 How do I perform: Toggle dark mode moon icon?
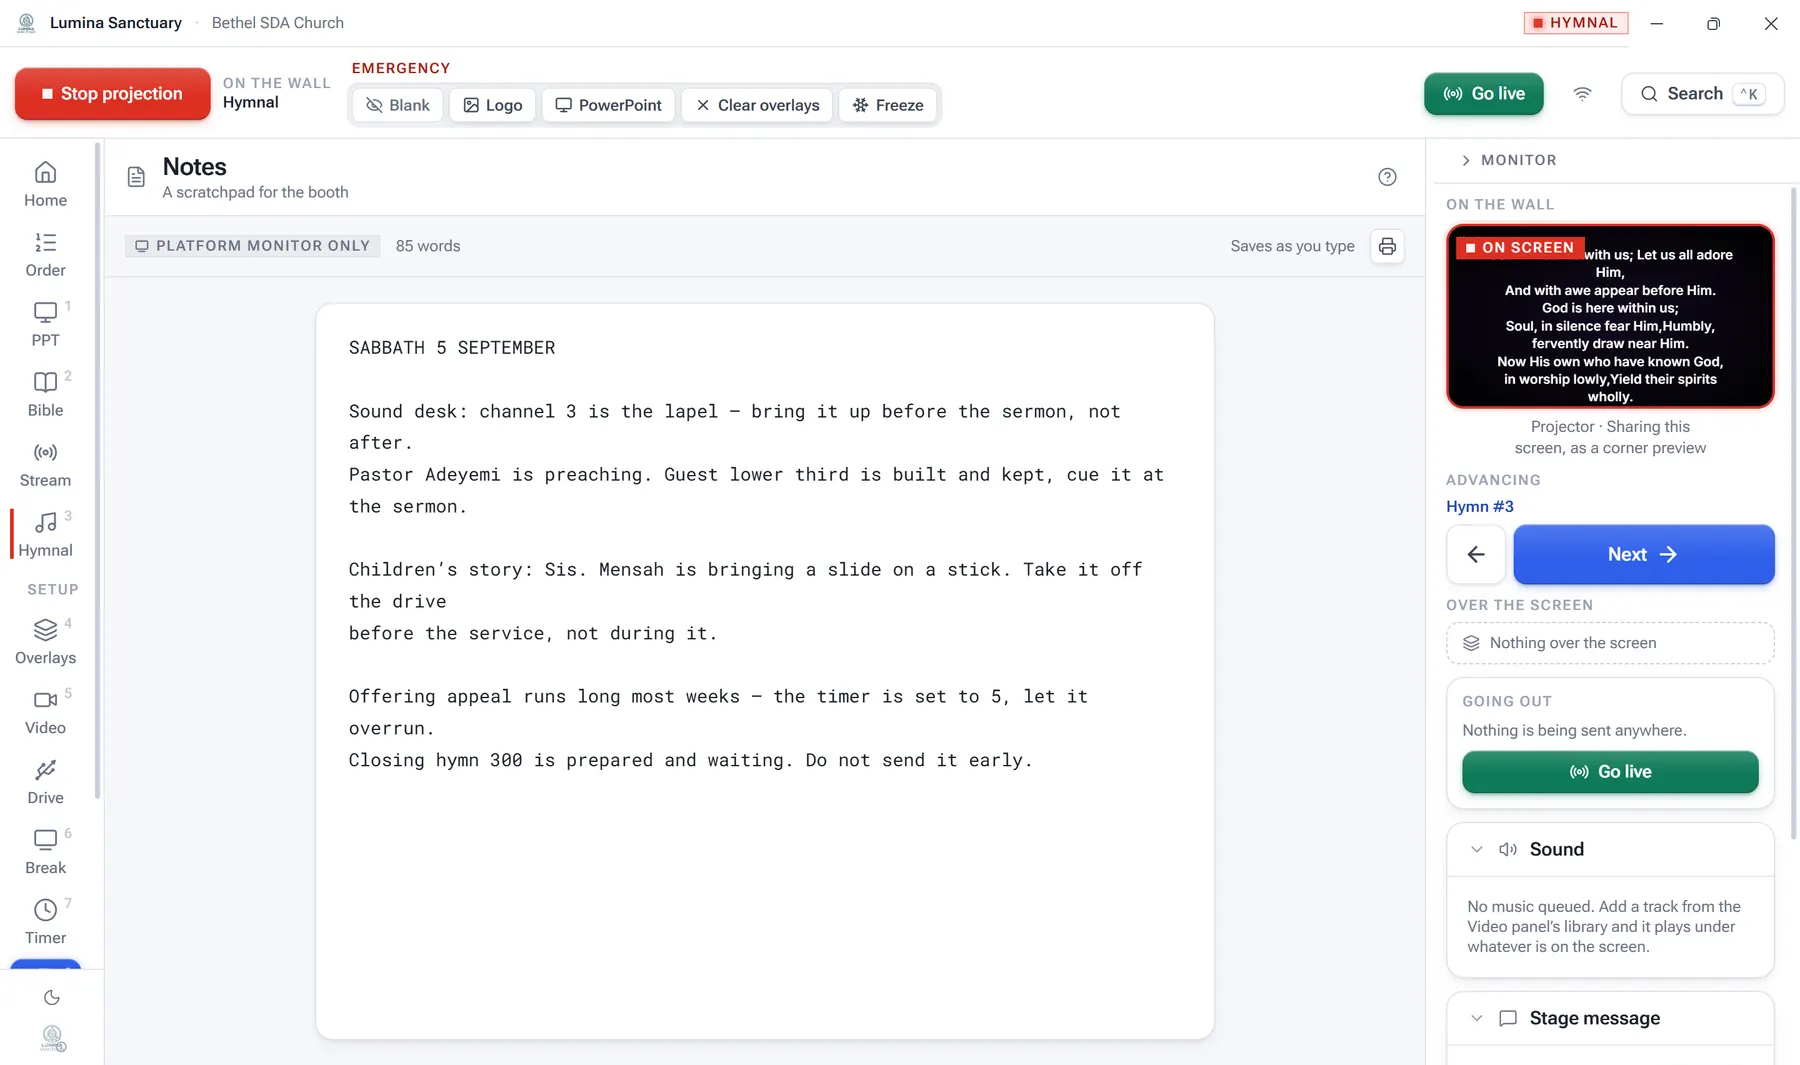[x=52, y=997]
